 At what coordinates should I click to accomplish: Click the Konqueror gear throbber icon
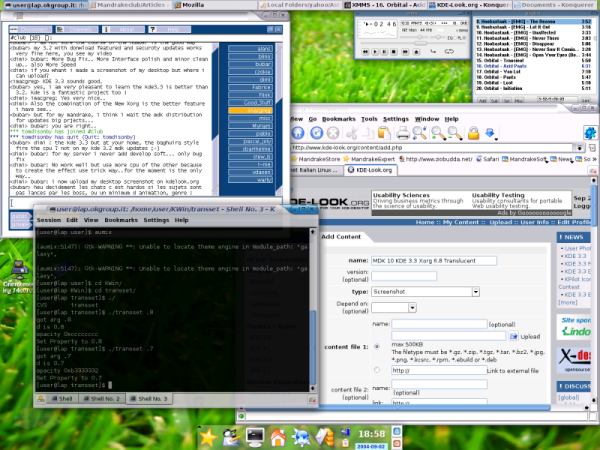coord(590,133)
